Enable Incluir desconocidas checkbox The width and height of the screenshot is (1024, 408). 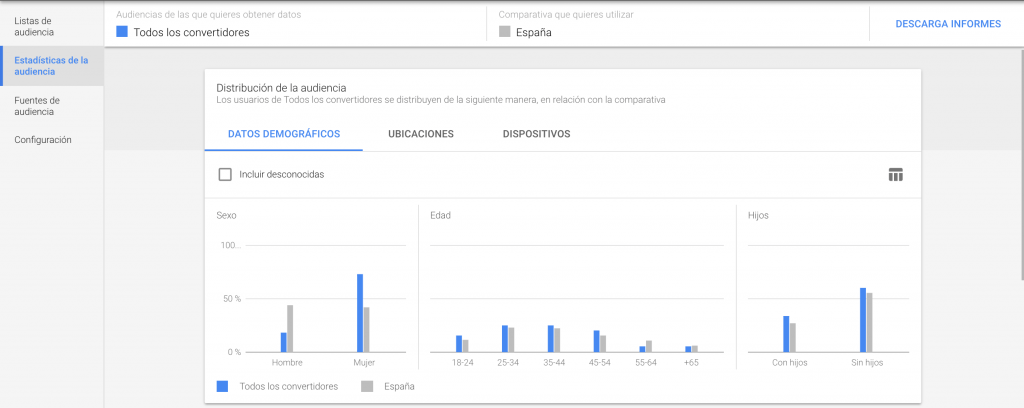point(225,174)
